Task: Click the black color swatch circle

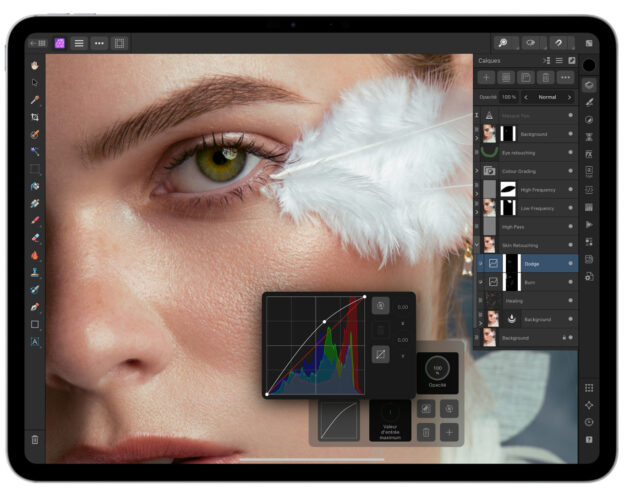Action: (x=589, y=65)
